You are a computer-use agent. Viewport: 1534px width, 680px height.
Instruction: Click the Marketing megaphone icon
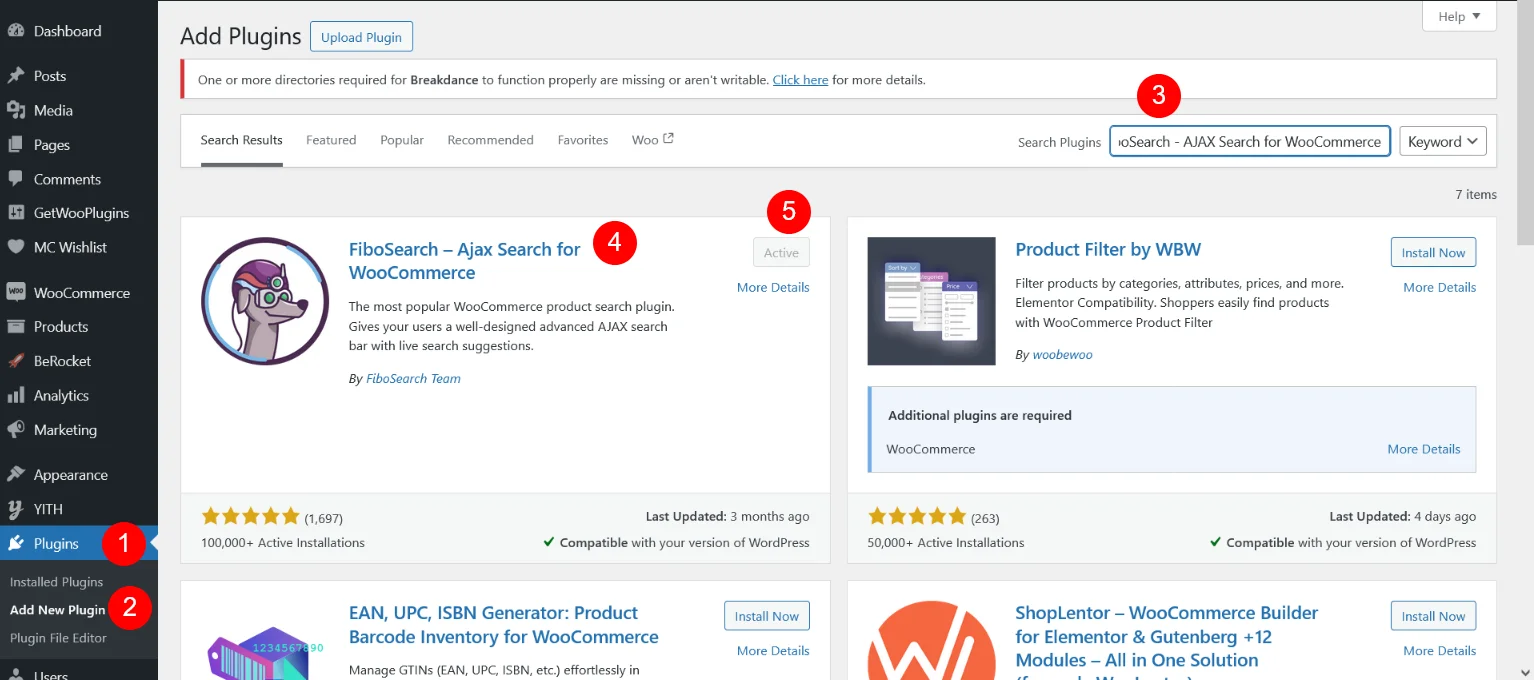pyautogui.click(x=16, y=430)
